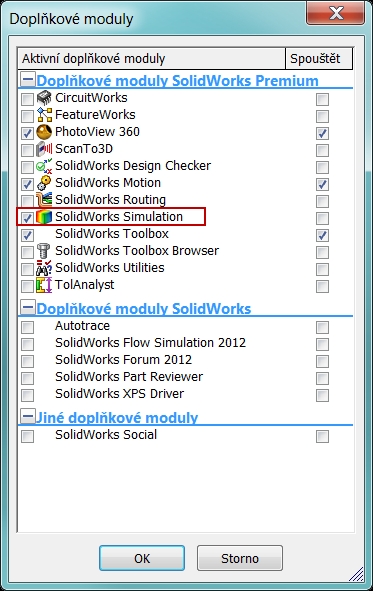Image resolution: width=373 pixels, height=591 pixels.
Task: Enable TolAnalyst active checkbox
Action: click(x=27, y=286)
